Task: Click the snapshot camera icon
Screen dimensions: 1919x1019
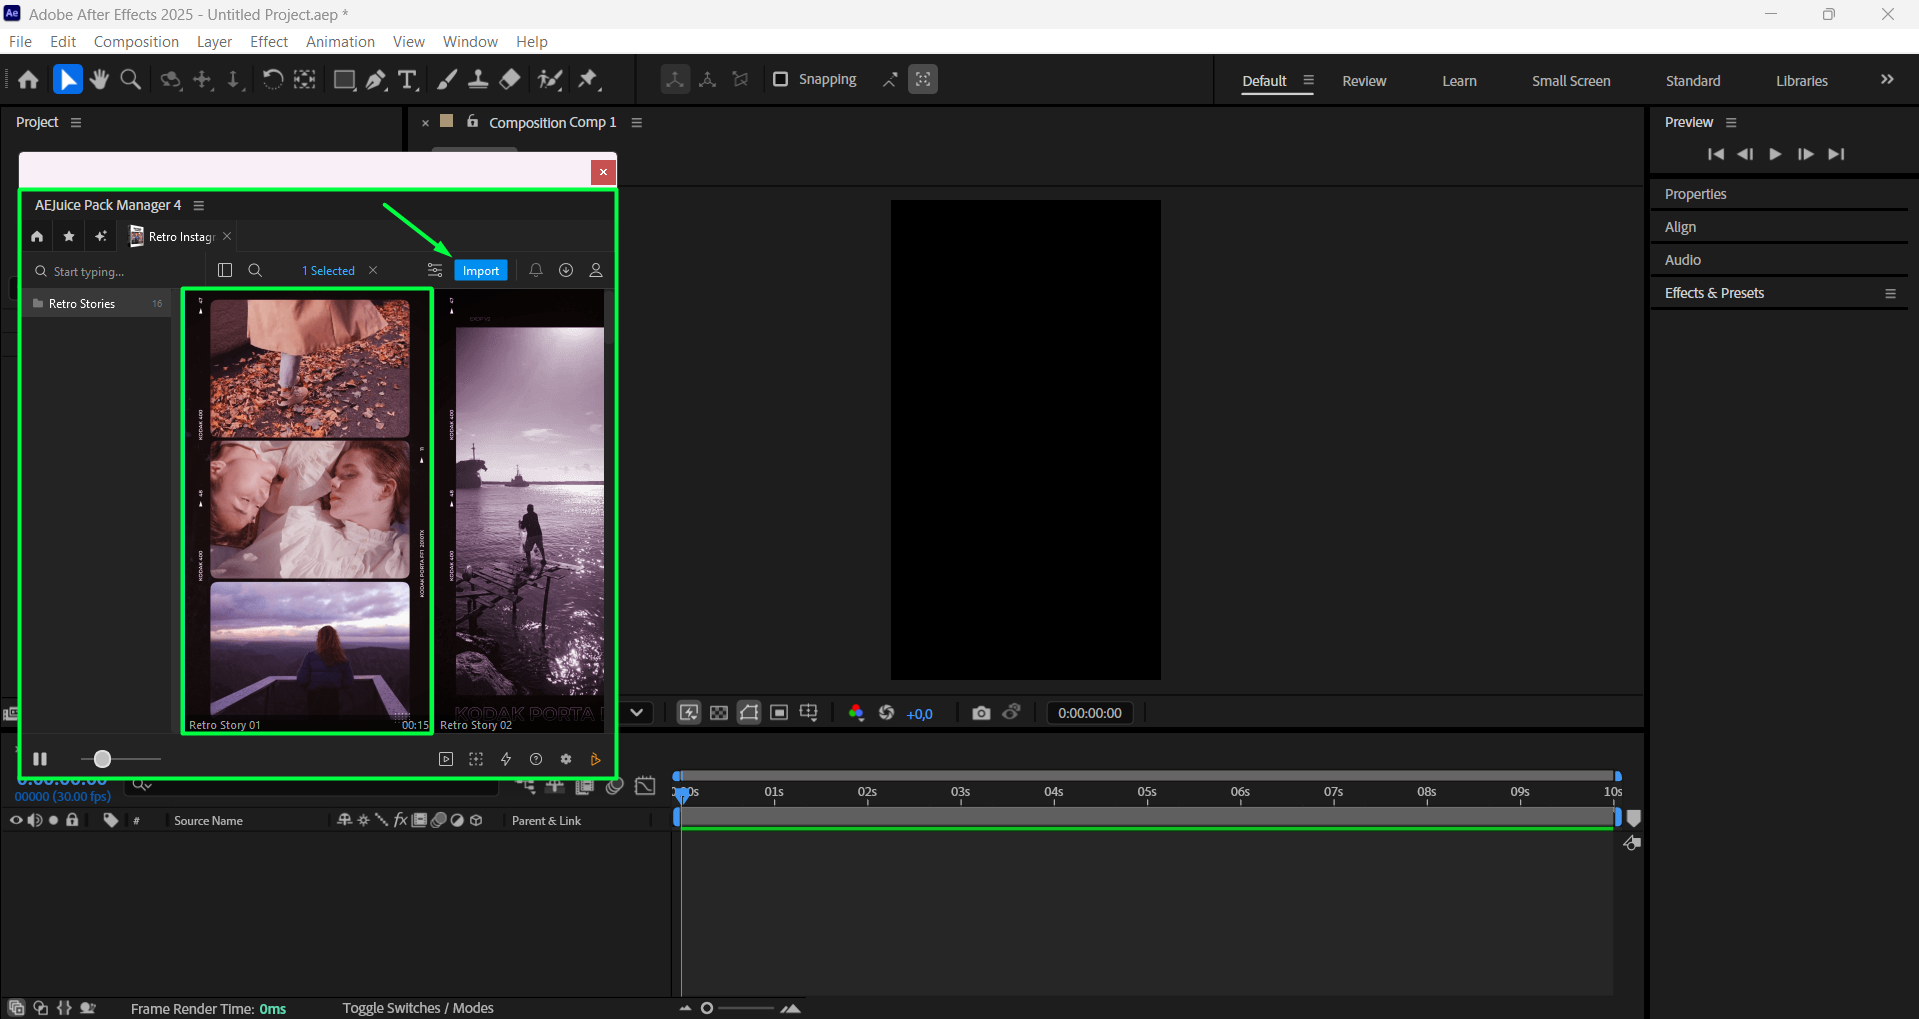Action: pos(981,713)
